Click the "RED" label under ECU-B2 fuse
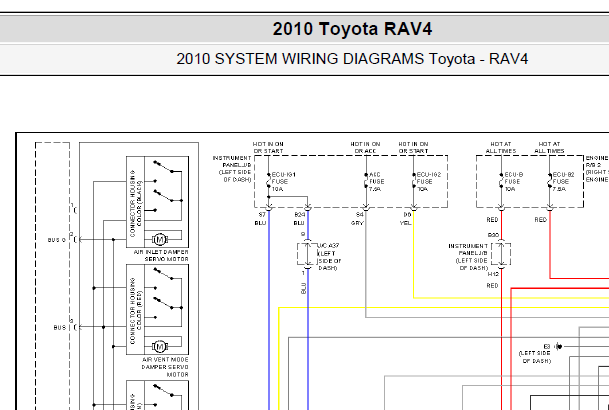The height and width of the screenshot is (410, 609). (541, 220)
